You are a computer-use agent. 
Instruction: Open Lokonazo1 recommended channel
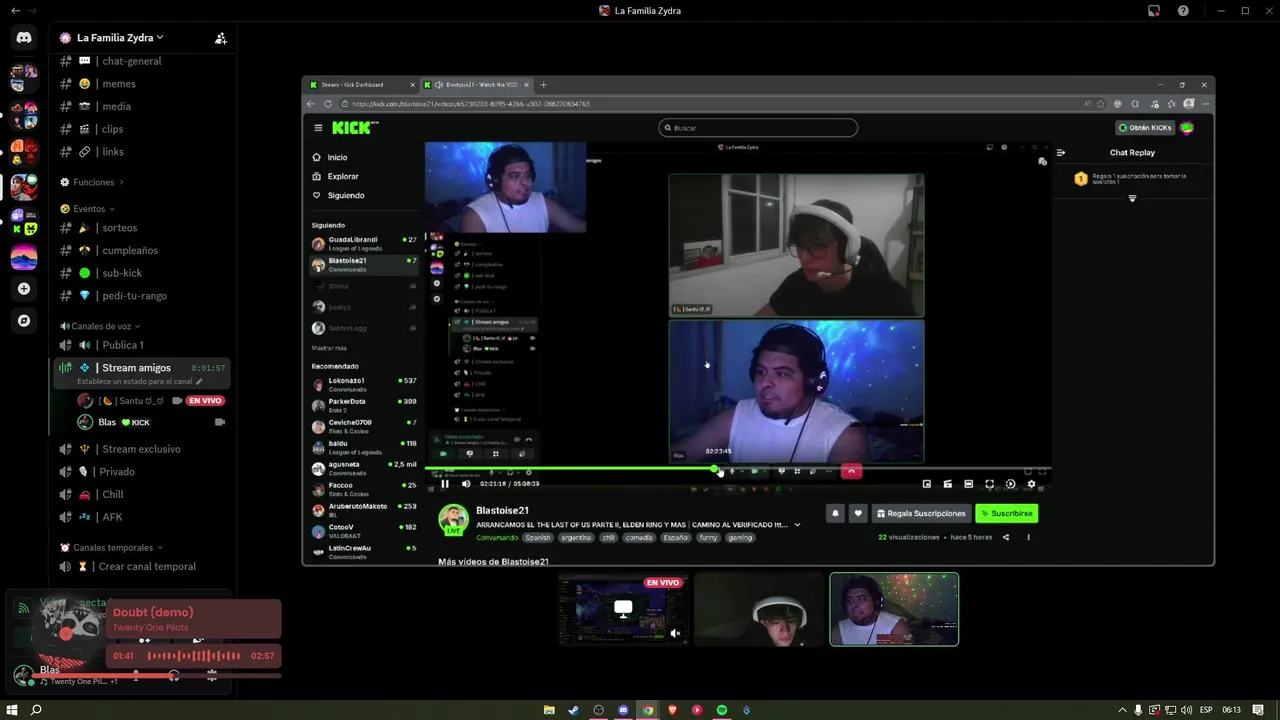pyautogui.click(x=364, y=384)
